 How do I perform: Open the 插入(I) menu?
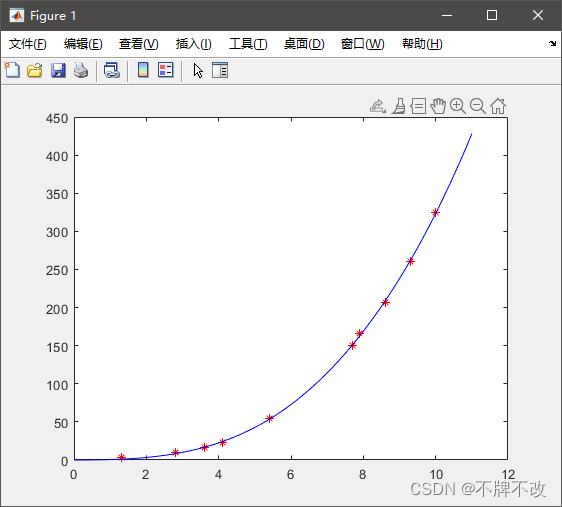[x=194, y=44]
